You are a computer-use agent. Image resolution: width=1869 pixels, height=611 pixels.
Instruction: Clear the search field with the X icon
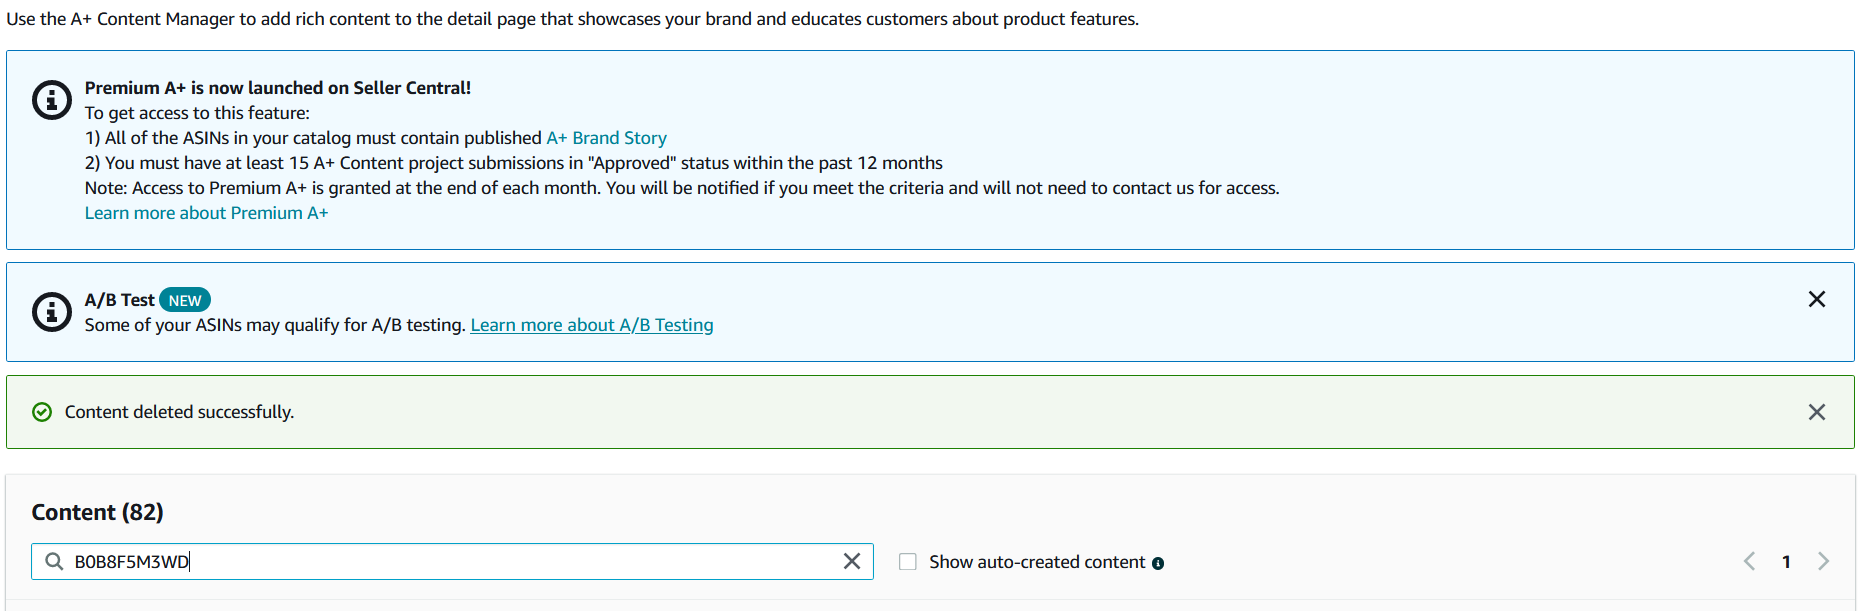coord(852,562)
